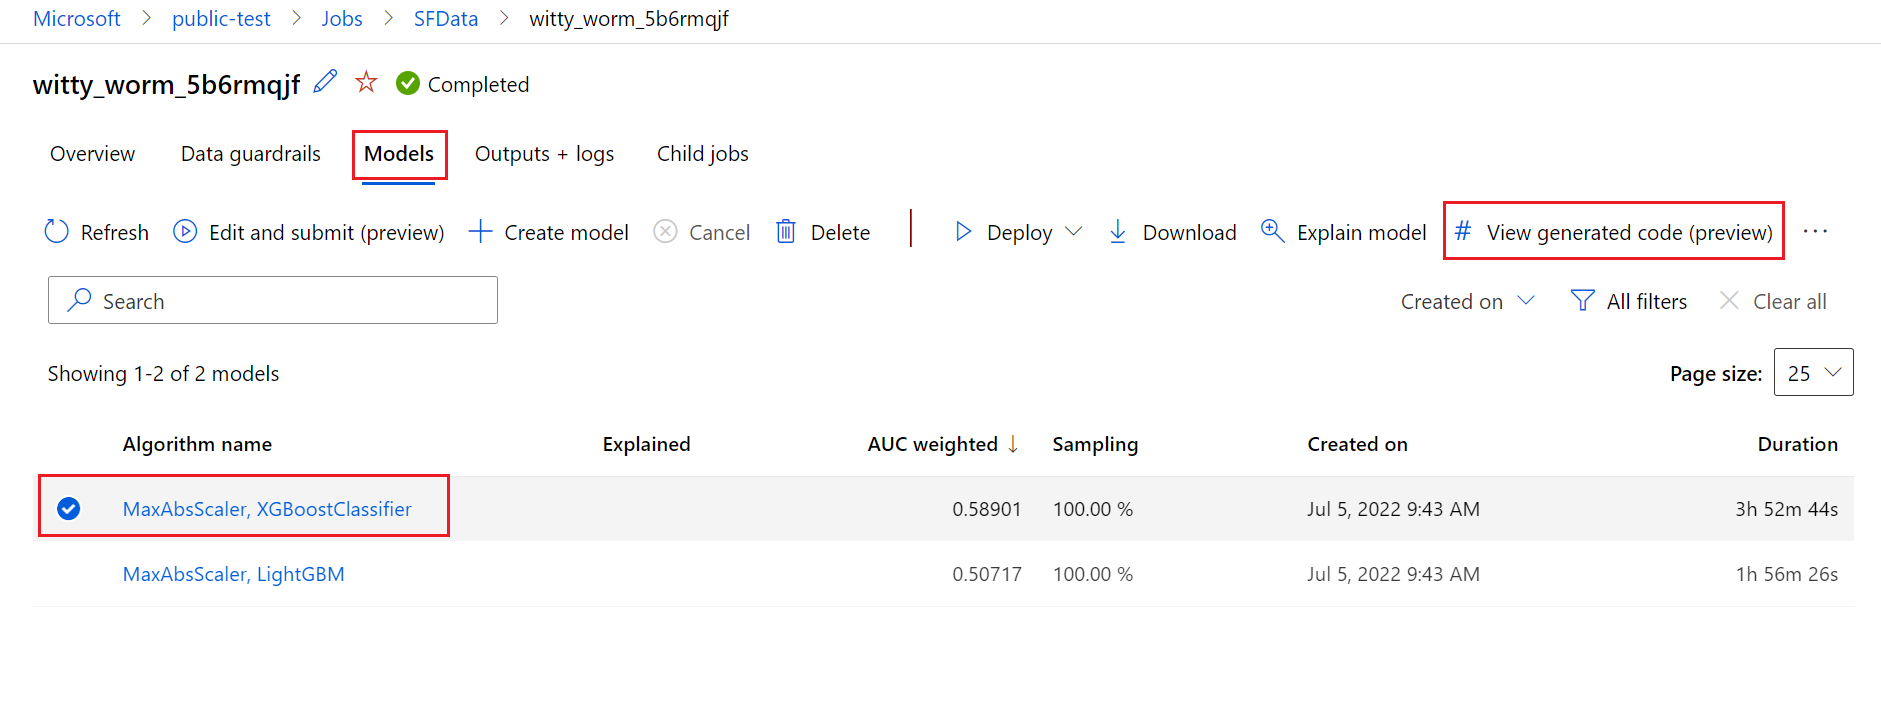Image resolution: width=1881 pixels, height=703 pixels.
Task: Open the more options ellipsis menu
Action: (x=1815, y=232)
